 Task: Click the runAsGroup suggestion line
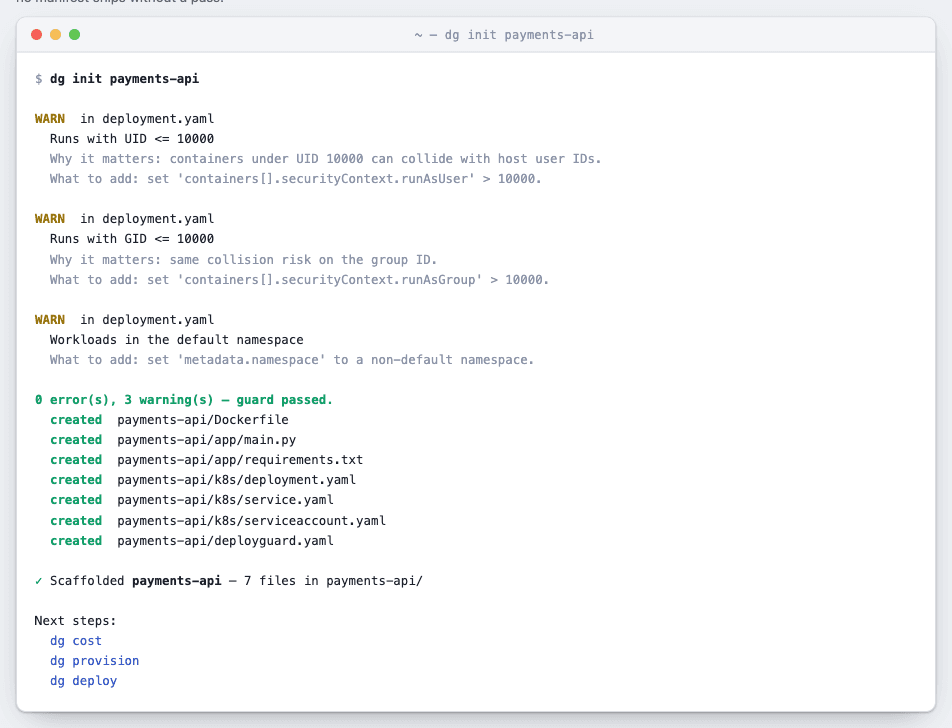pos(299,280)
